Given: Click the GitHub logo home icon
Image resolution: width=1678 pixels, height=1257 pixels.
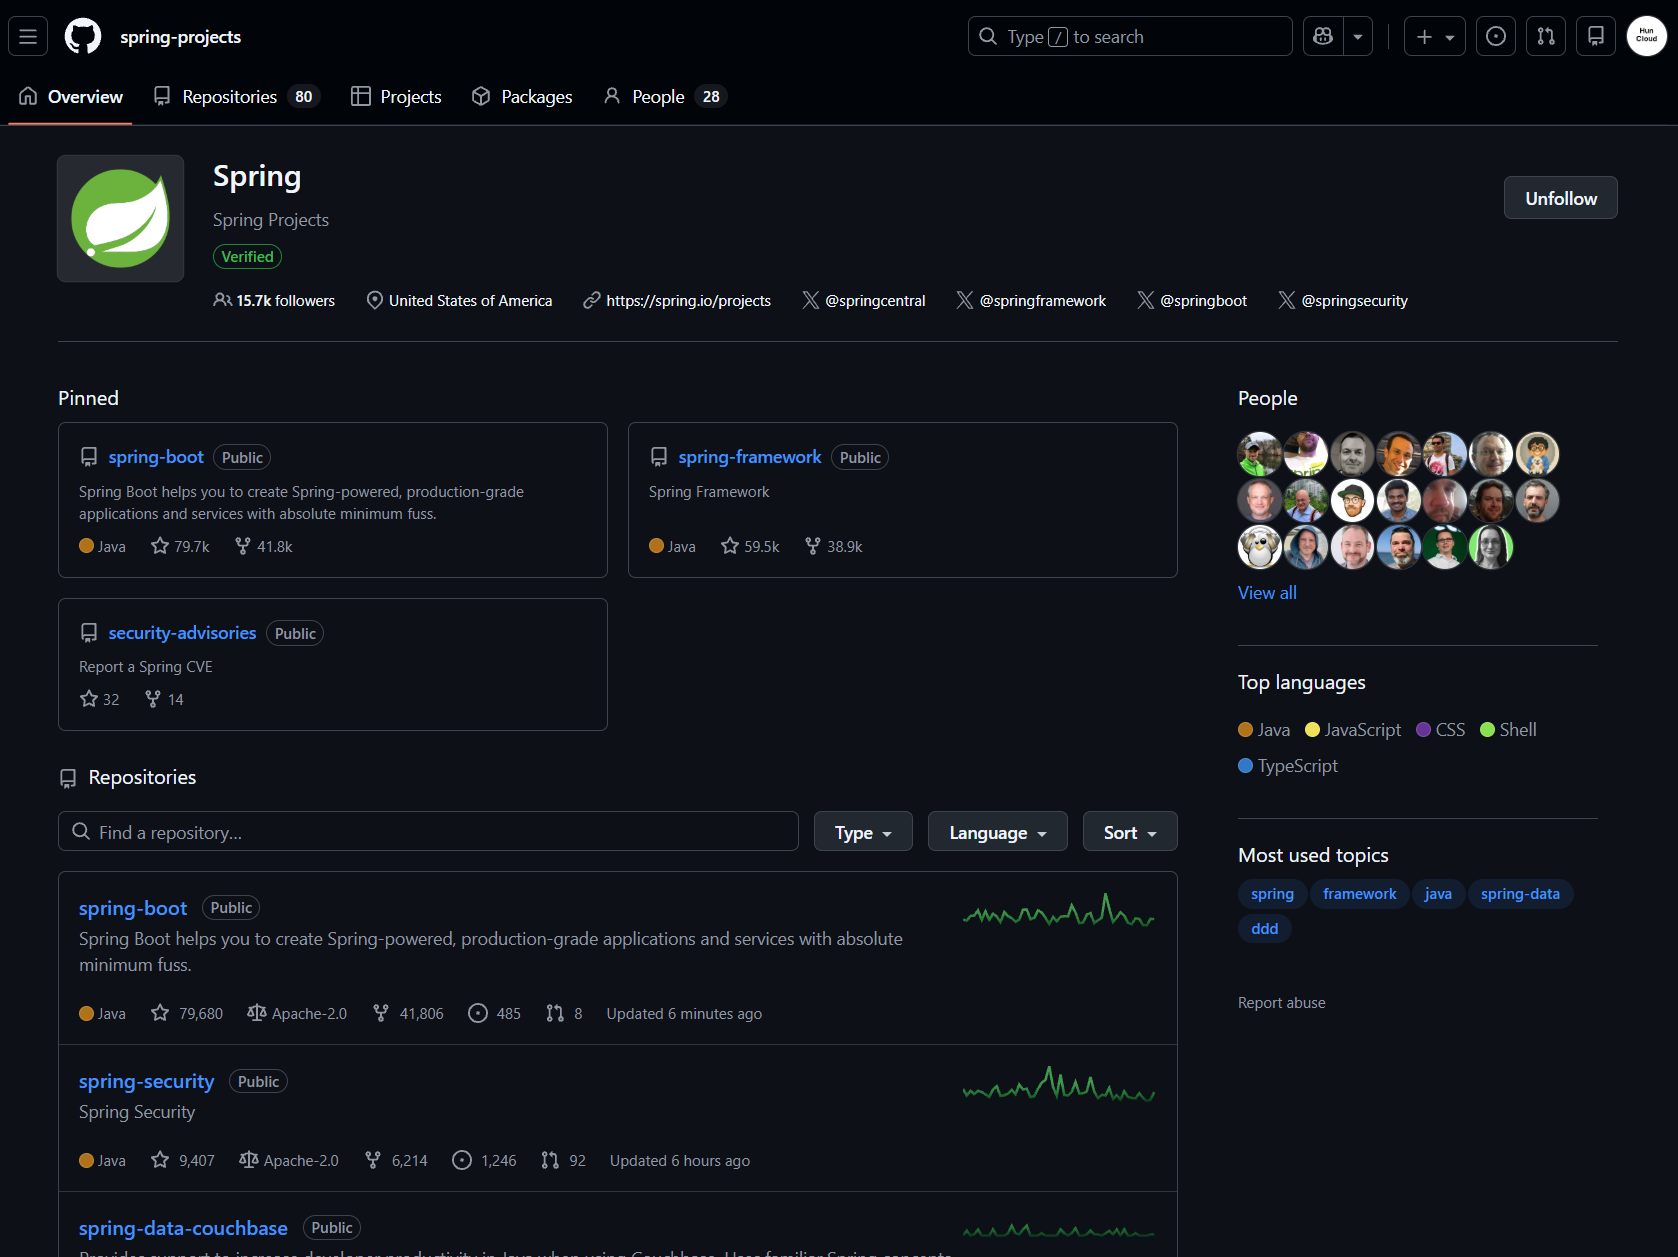Looking at the screenshot, I should pos(83,36).
